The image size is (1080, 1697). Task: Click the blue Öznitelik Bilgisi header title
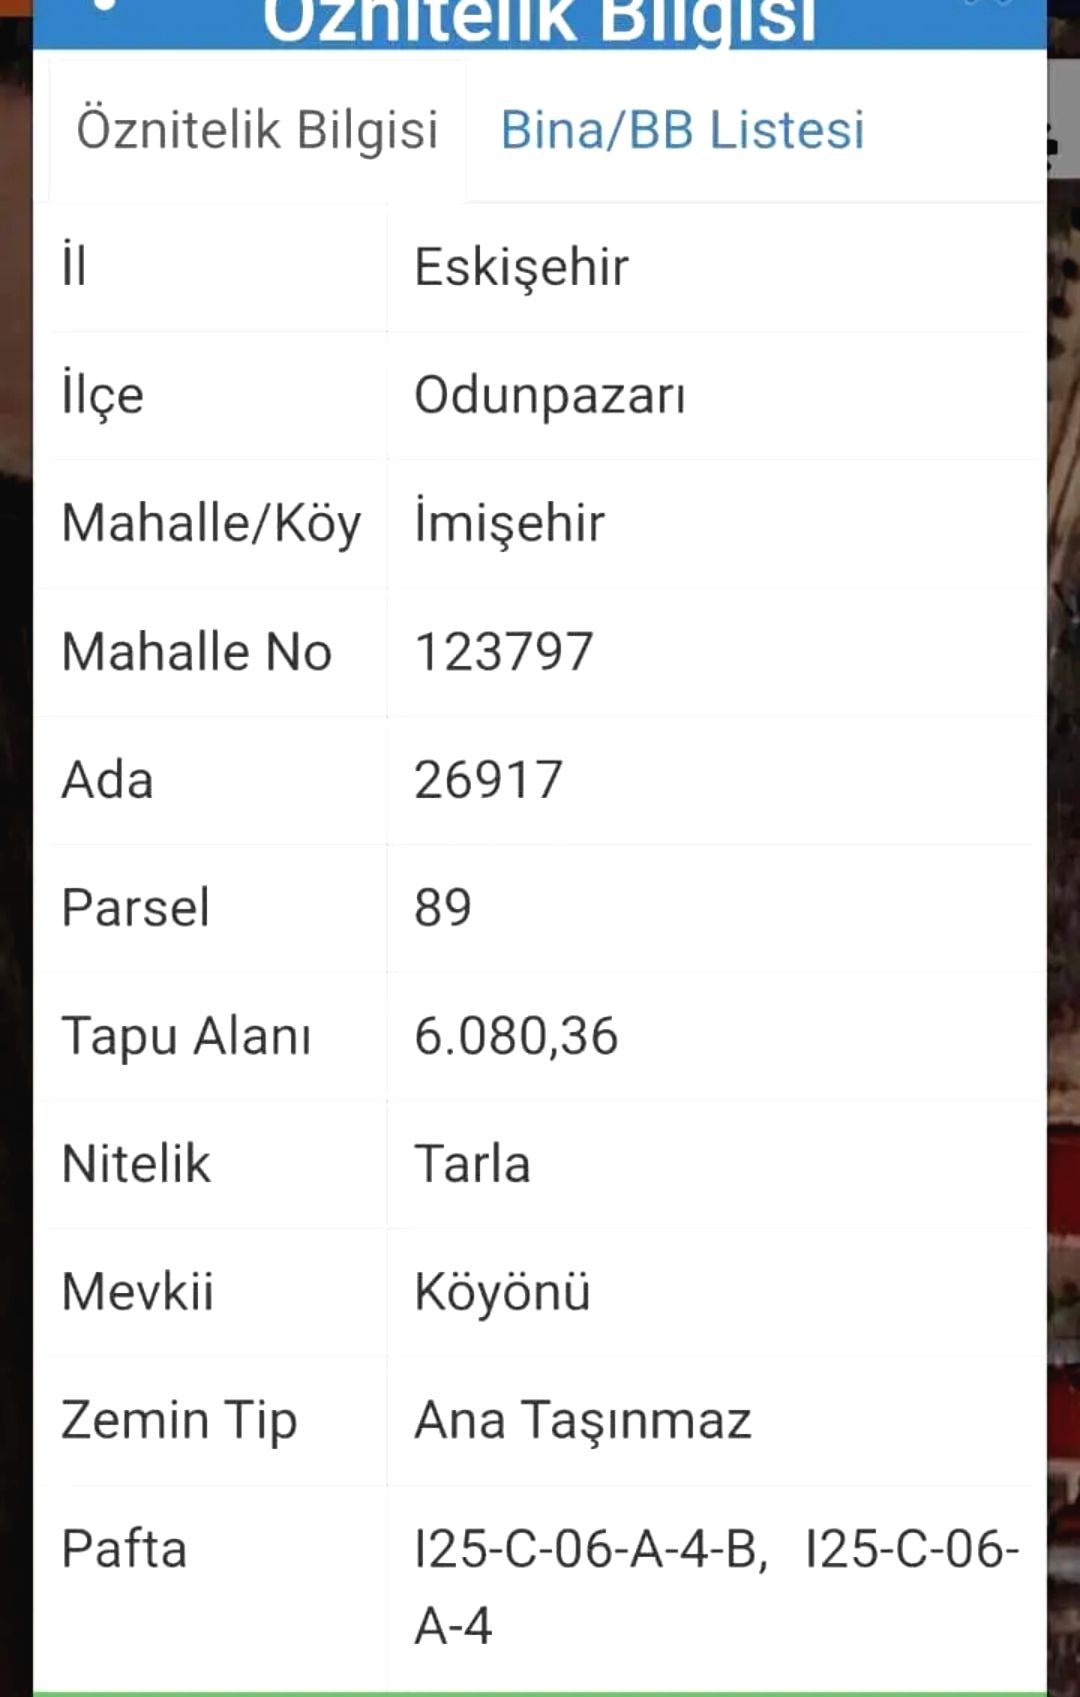pos(540,22)
